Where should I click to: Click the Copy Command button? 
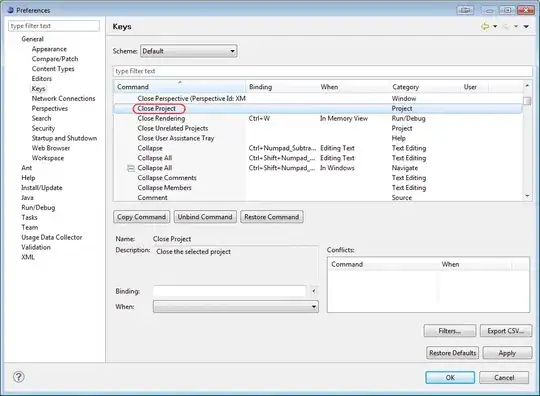[x=142, y=217]
